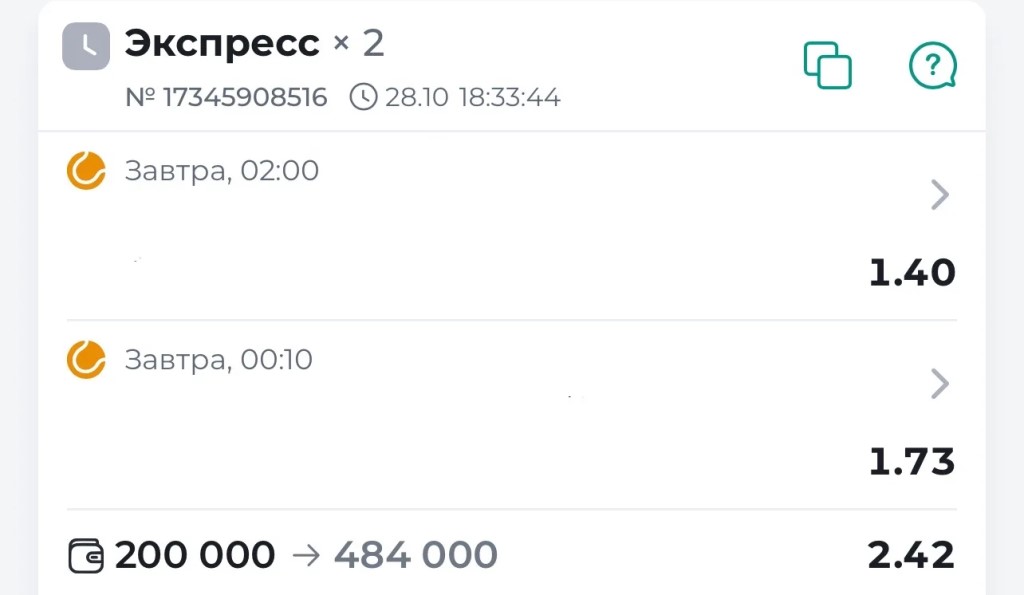Expand the Завтра, 00:10 event chevron

click(x=939, y=383)
